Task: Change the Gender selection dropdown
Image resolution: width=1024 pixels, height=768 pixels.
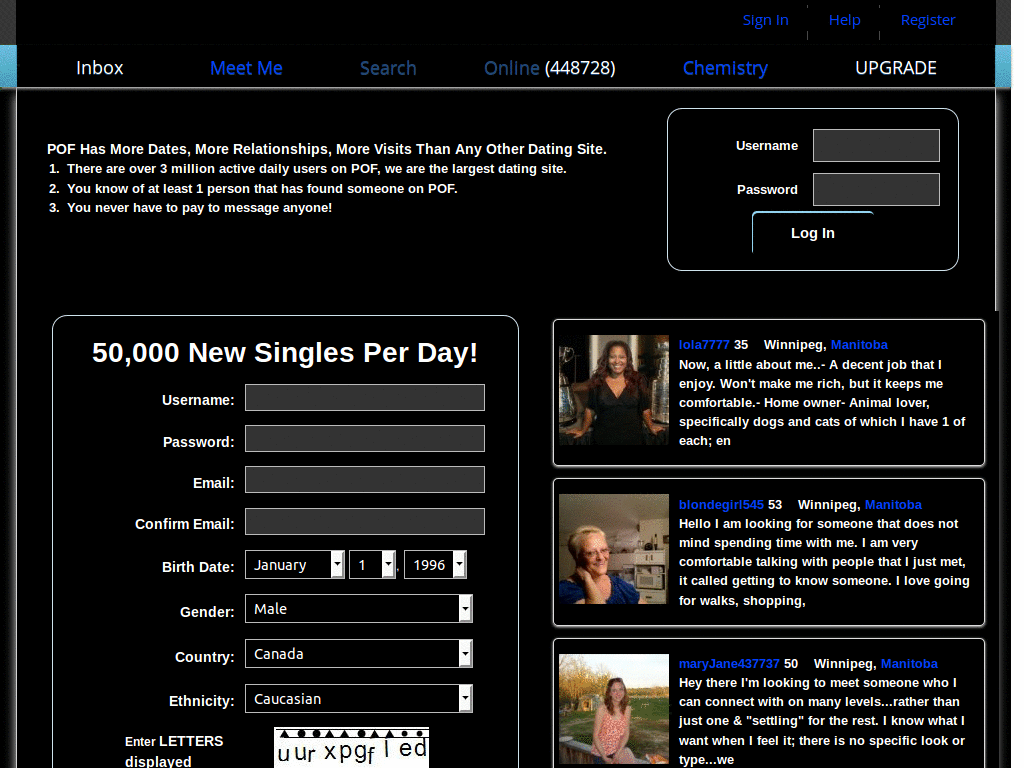Action: (x=358, y=608)
